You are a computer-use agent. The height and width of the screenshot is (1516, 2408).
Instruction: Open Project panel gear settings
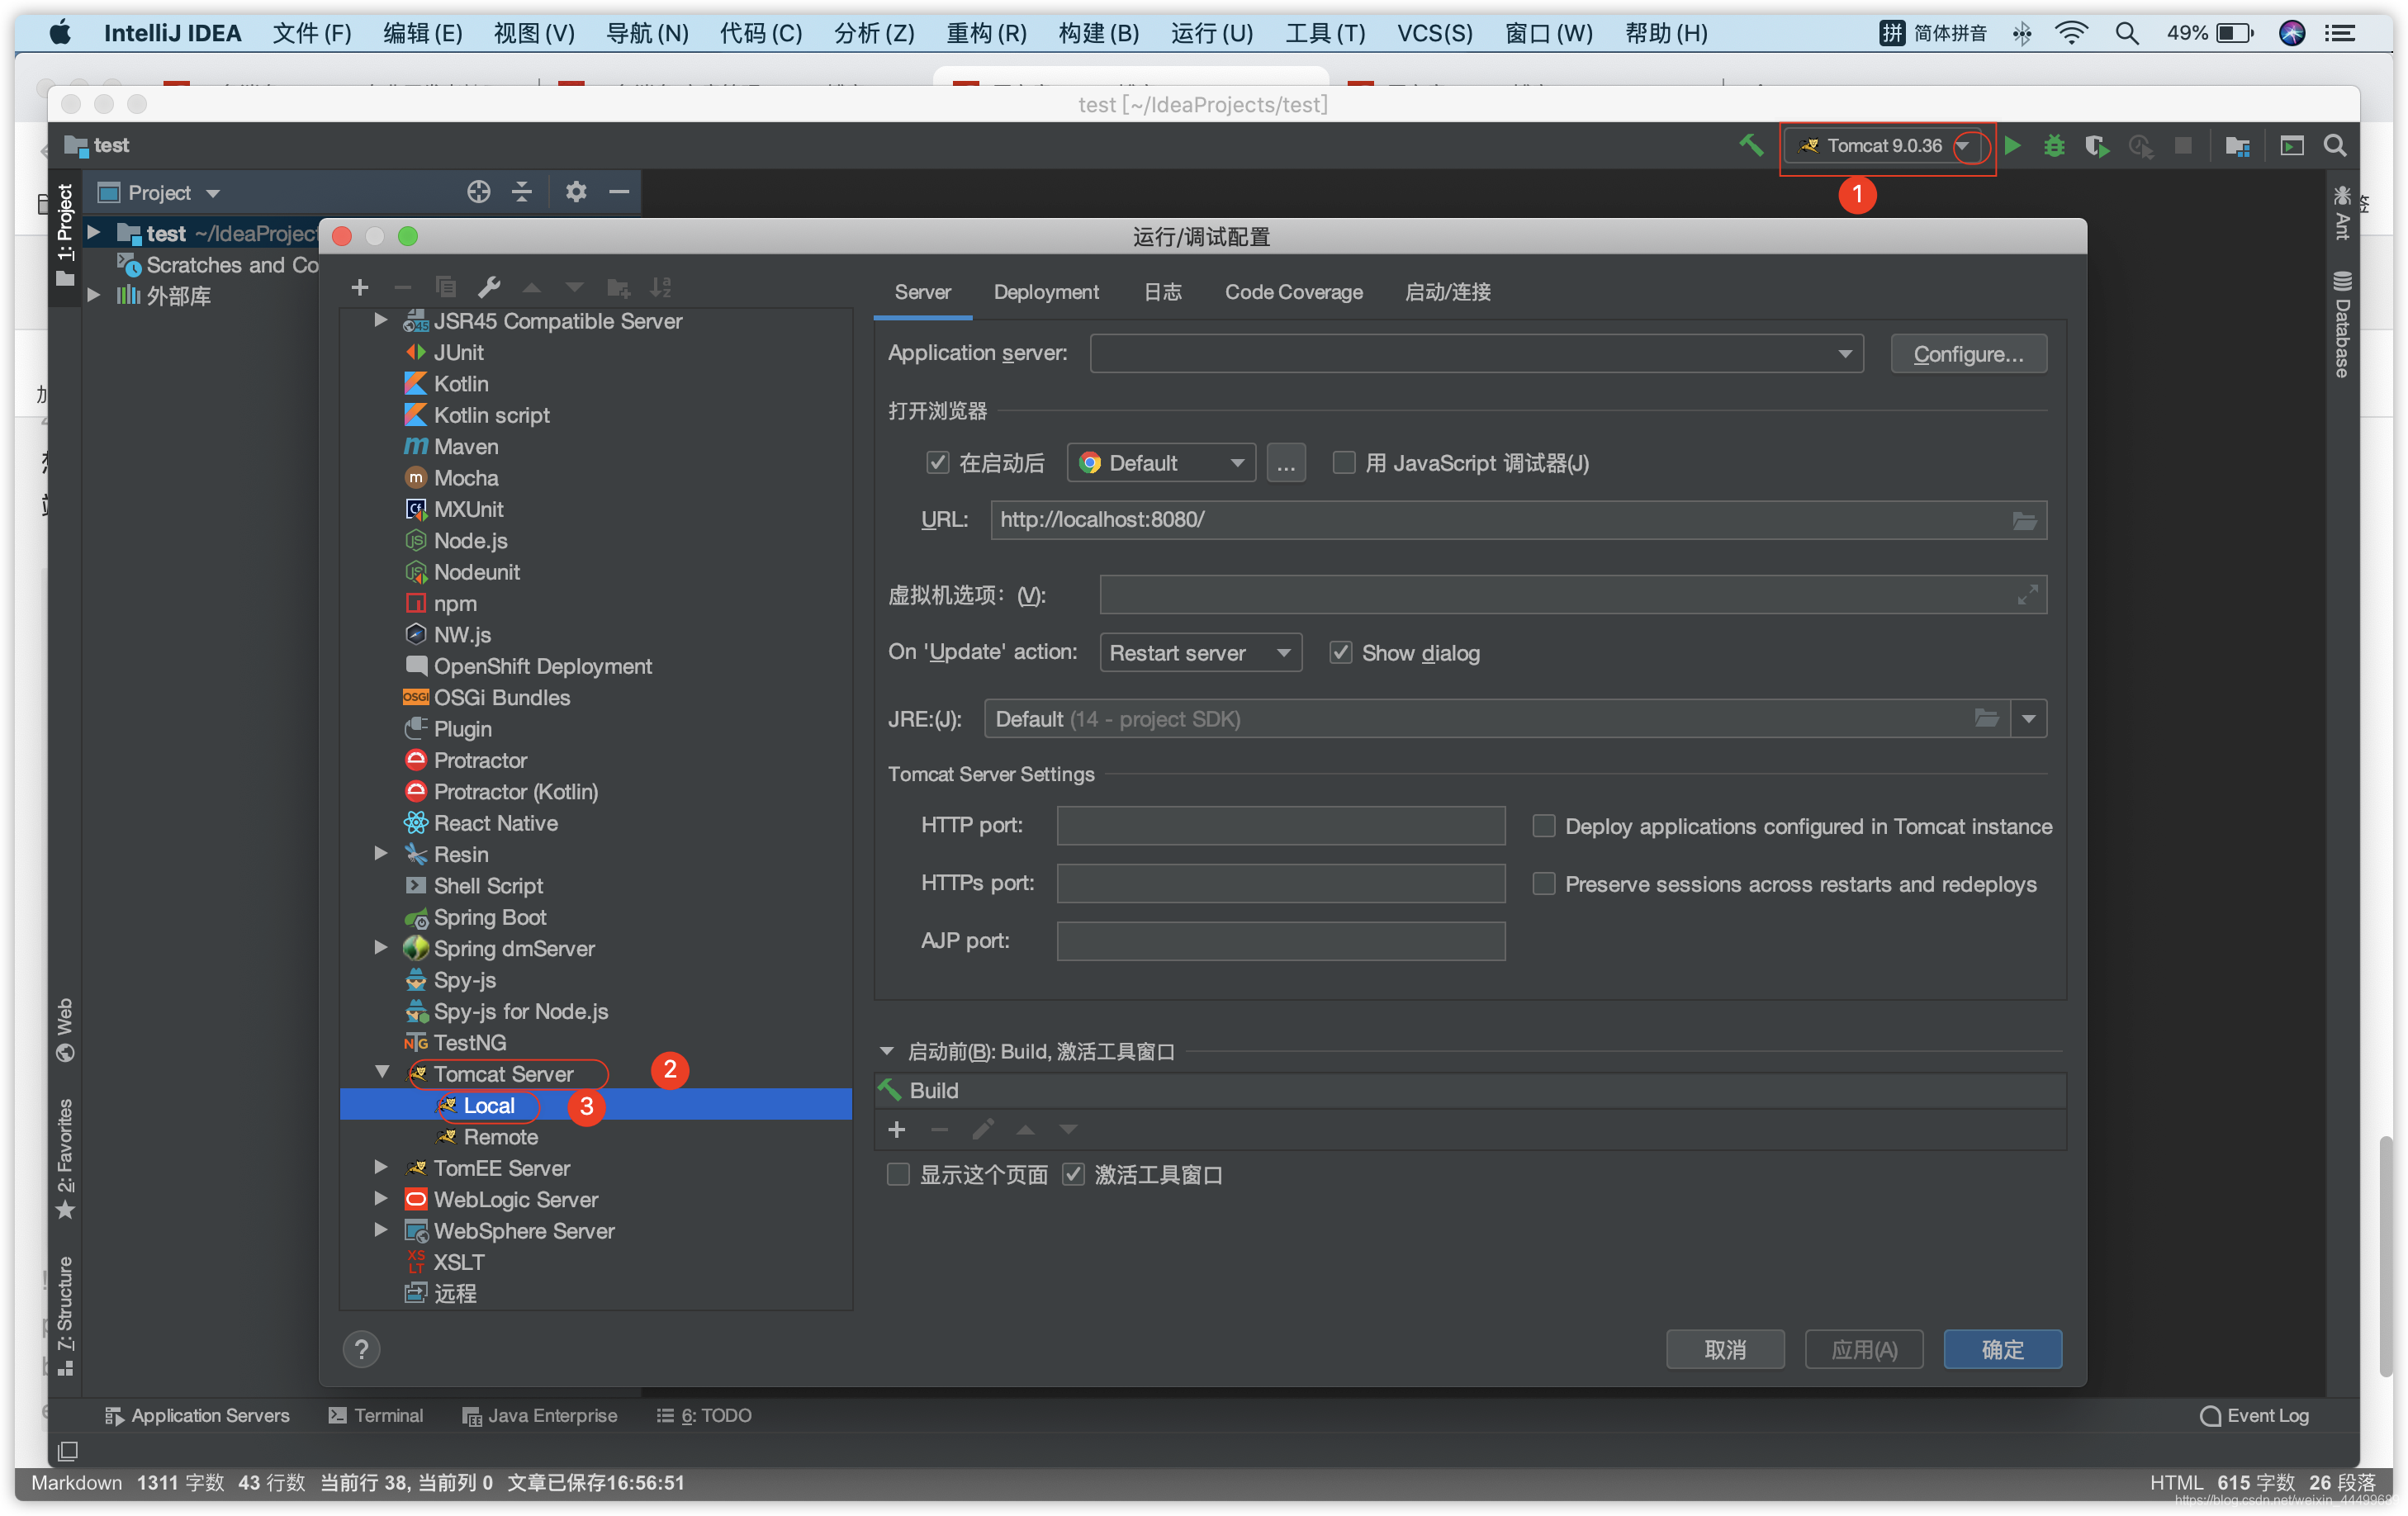pyautogui.click(x=576, y=192)
